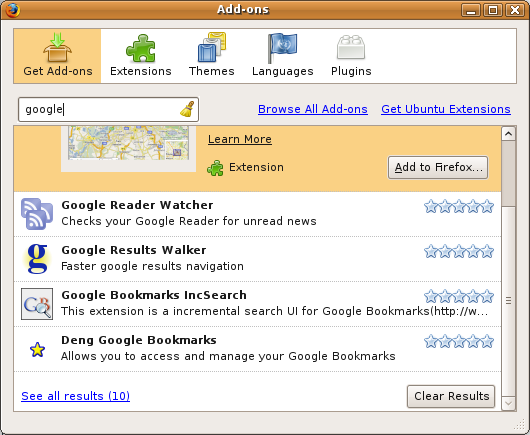530x435 pixels.
Task: Switch to the Extensions tab
Action: point(141,56)
